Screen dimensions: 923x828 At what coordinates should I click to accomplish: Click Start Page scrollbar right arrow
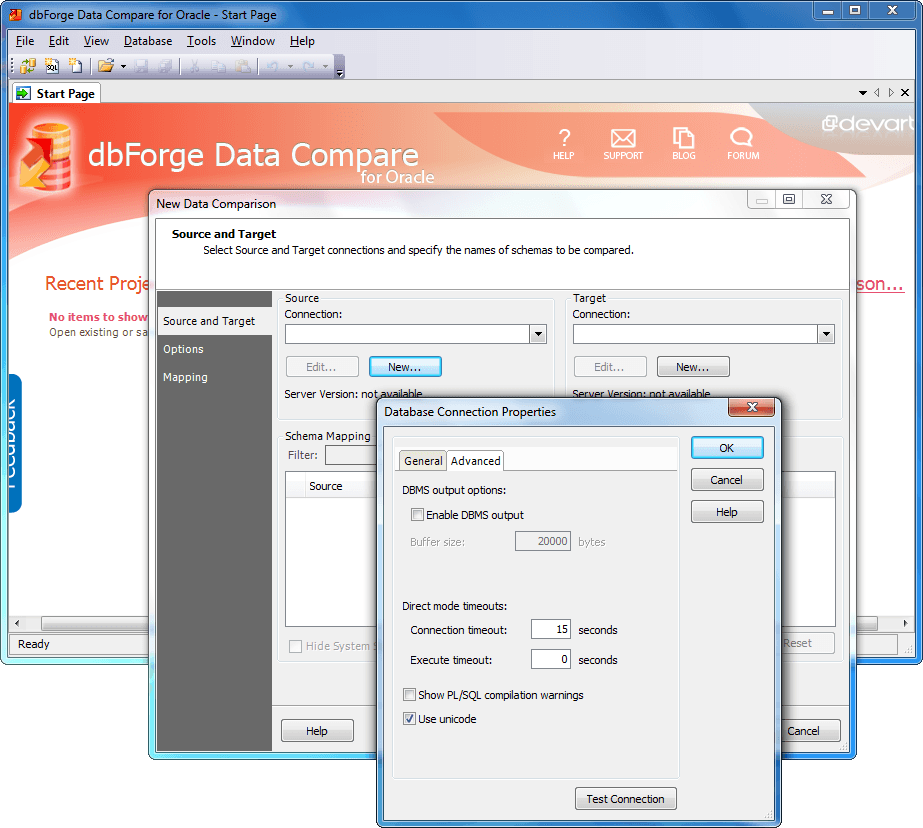pos(905,623)
